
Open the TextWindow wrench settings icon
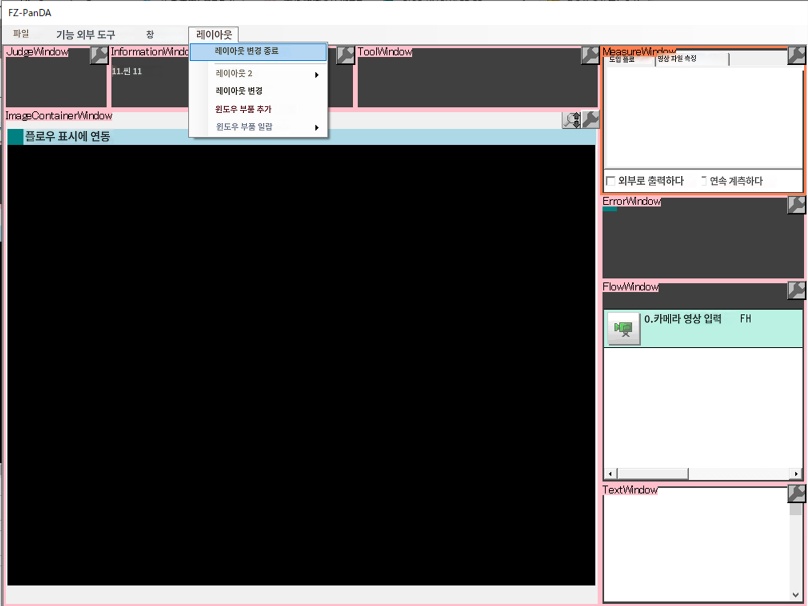[x=796, y=493]
